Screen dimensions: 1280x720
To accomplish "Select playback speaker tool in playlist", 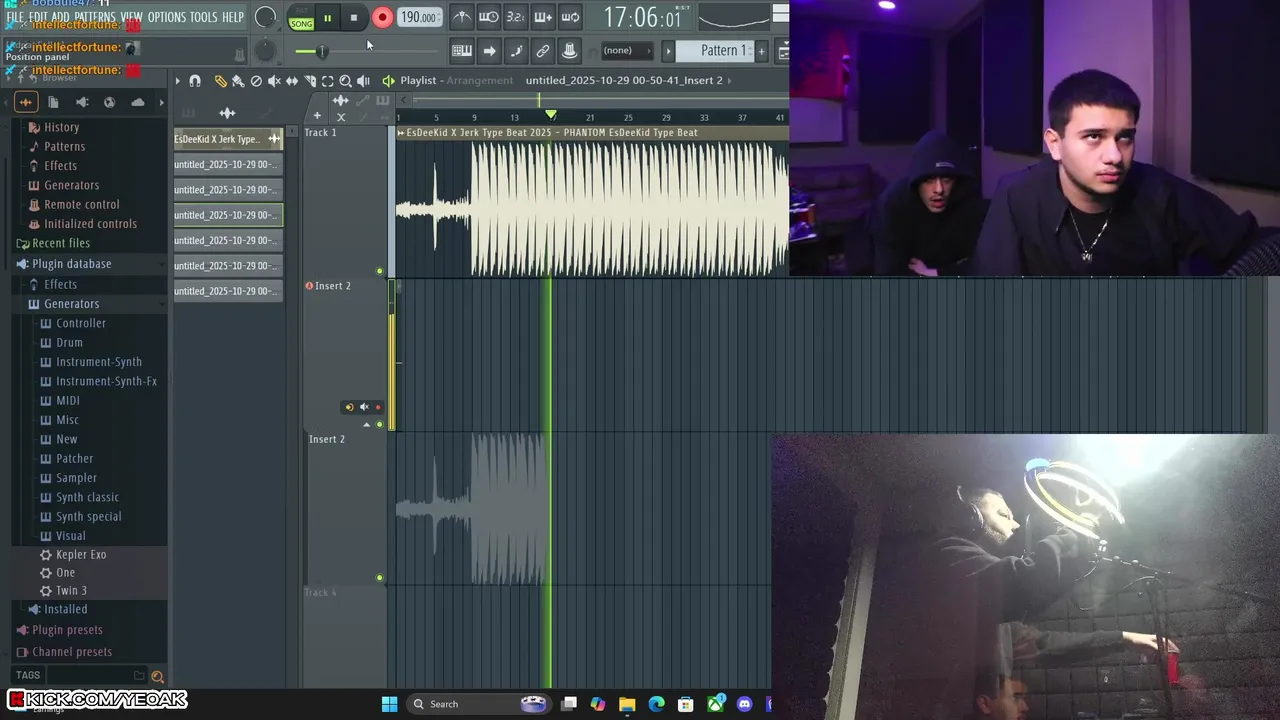I will 363,81.
